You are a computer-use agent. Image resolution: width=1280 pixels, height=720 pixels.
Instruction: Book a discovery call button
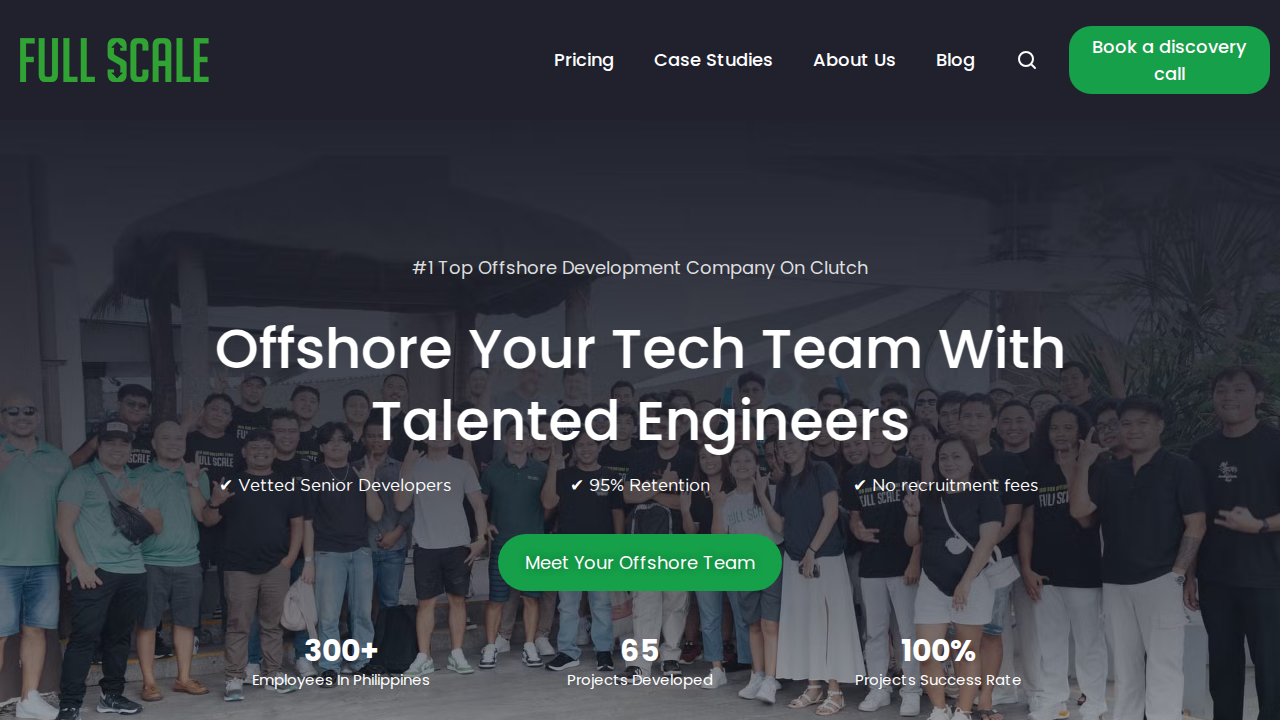[x=1169, y=60]
